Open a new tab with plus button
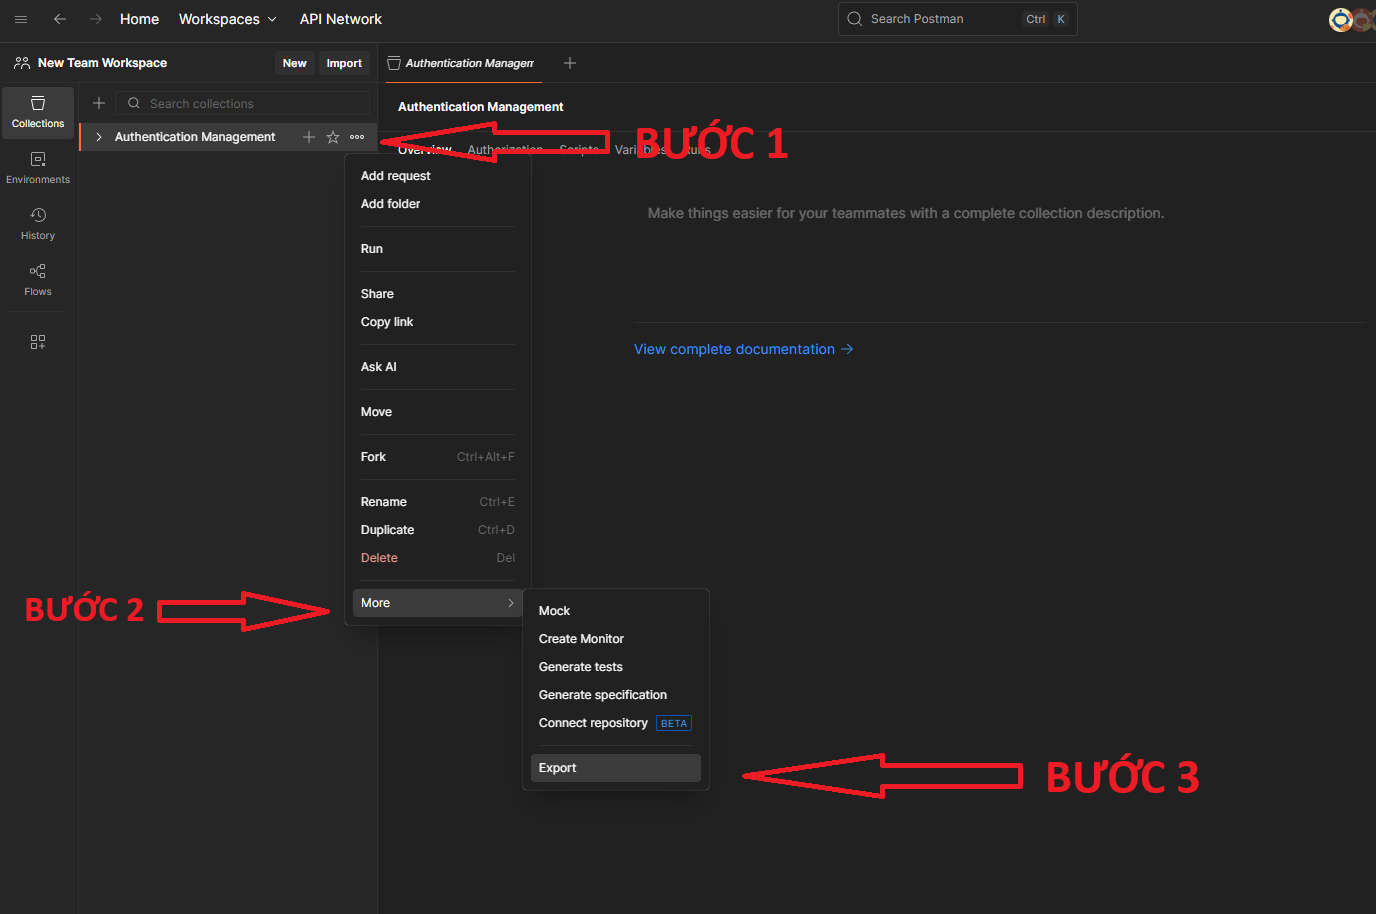 coord(570,63)
